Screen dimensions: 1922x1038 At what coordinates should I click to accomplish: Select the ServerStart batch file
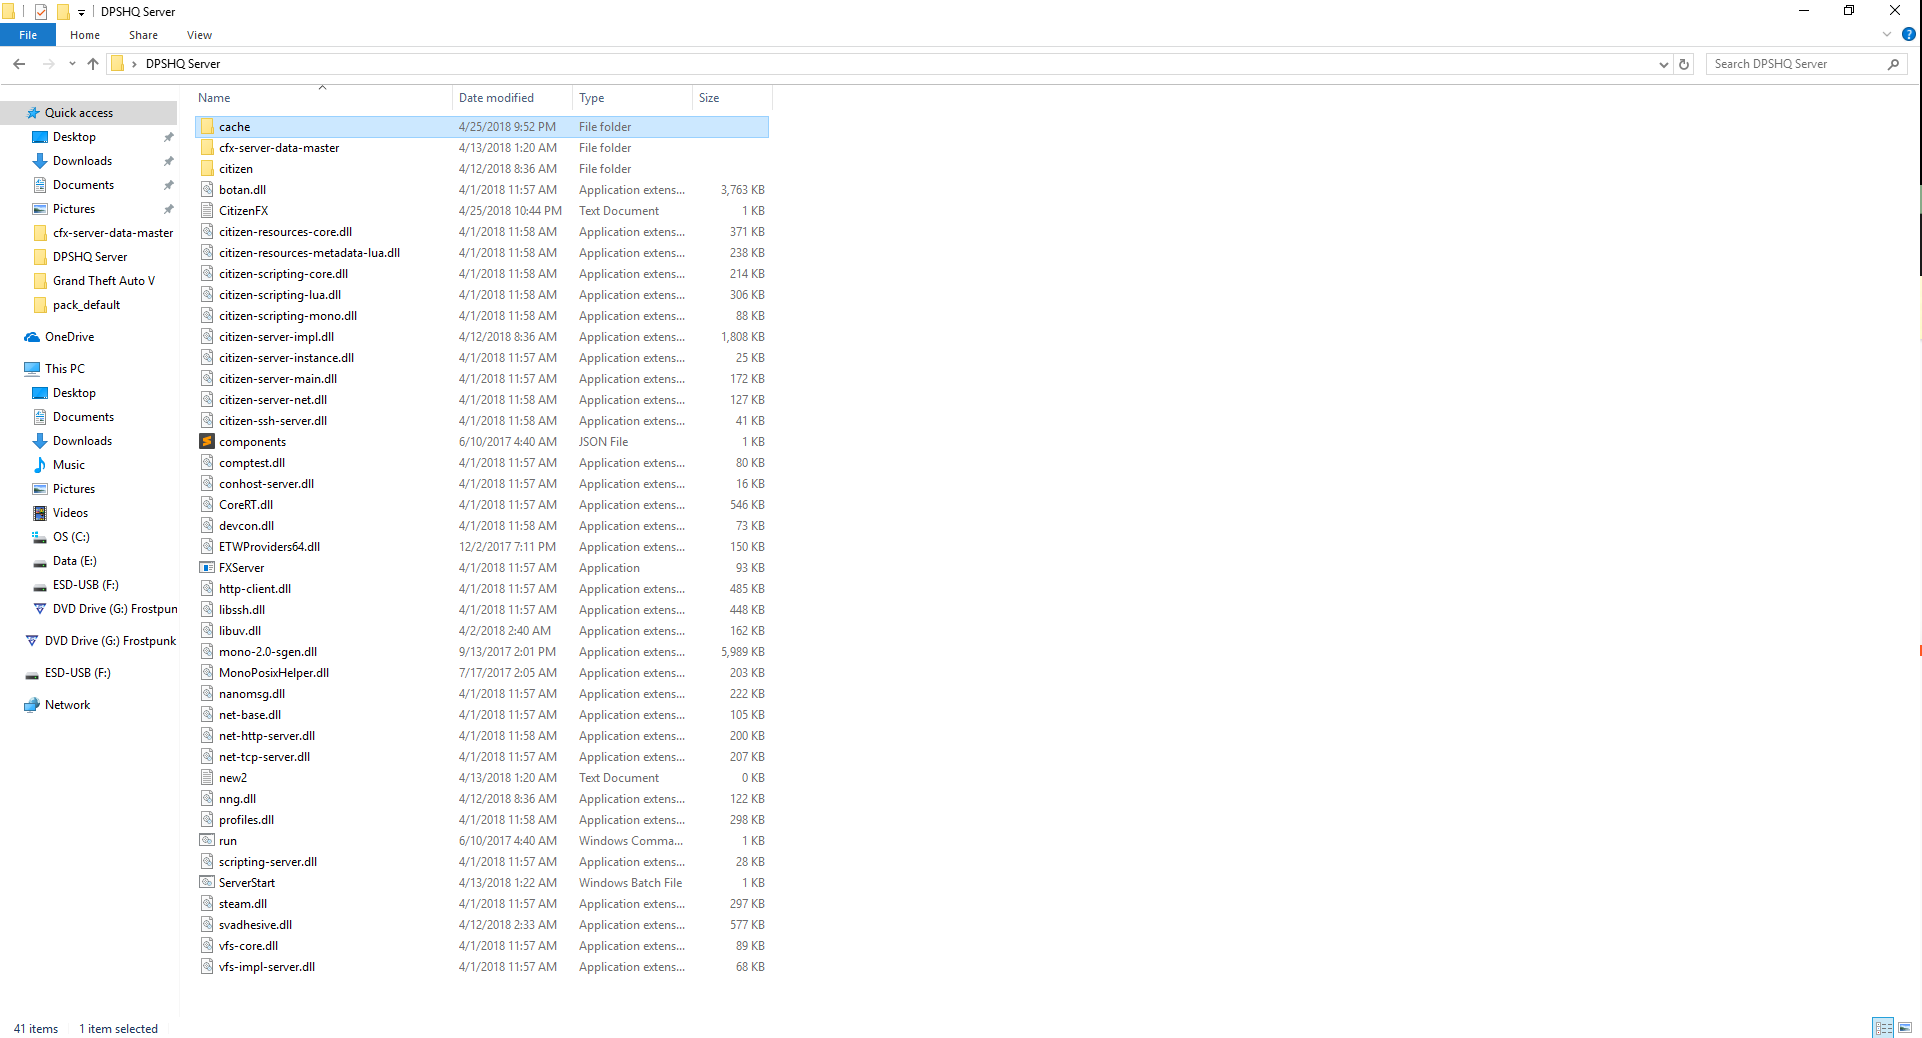[x=246, y=883]
